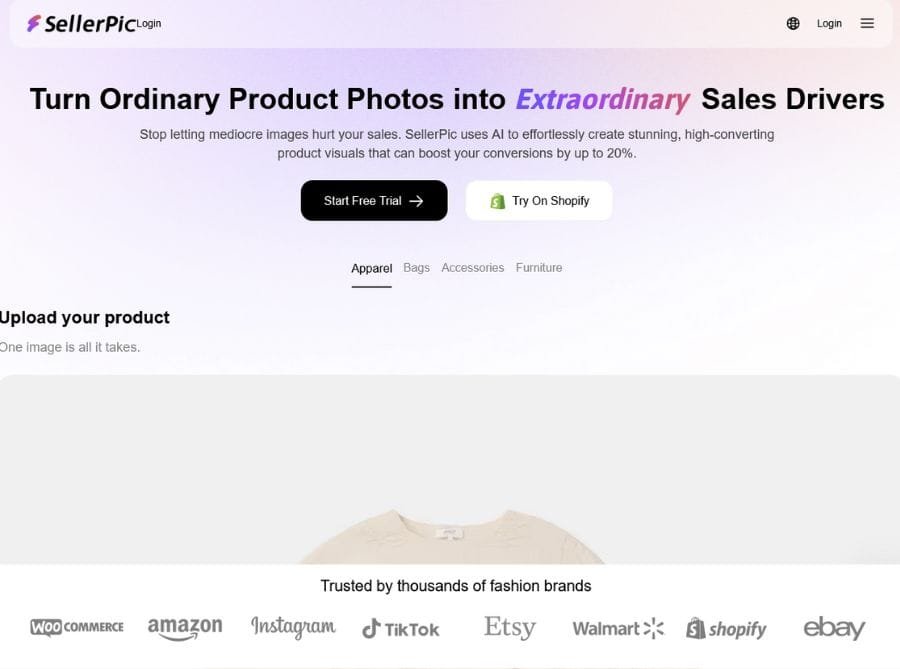Click the Etsy brand logo
Image resolution: width=900 pixels, height=669 pixels.
click(510, 627)
